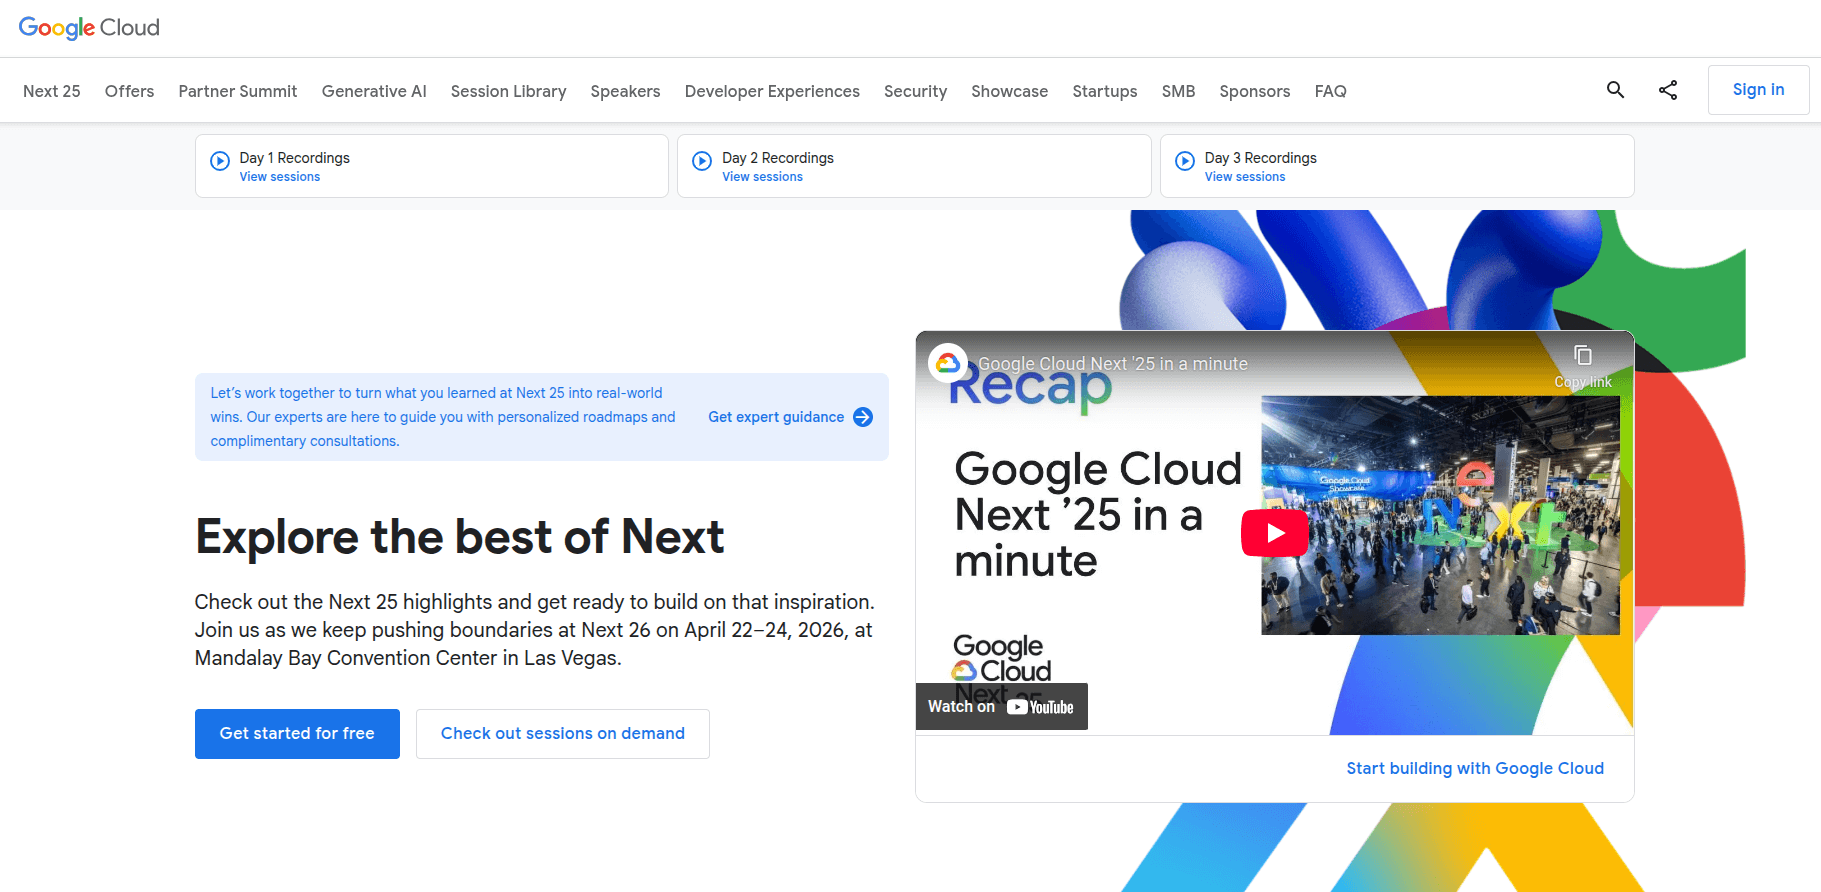The width and height of the screenshot is (1821, 892).
Task: Click Check out sessions on demand button
Action: (563, 734)
